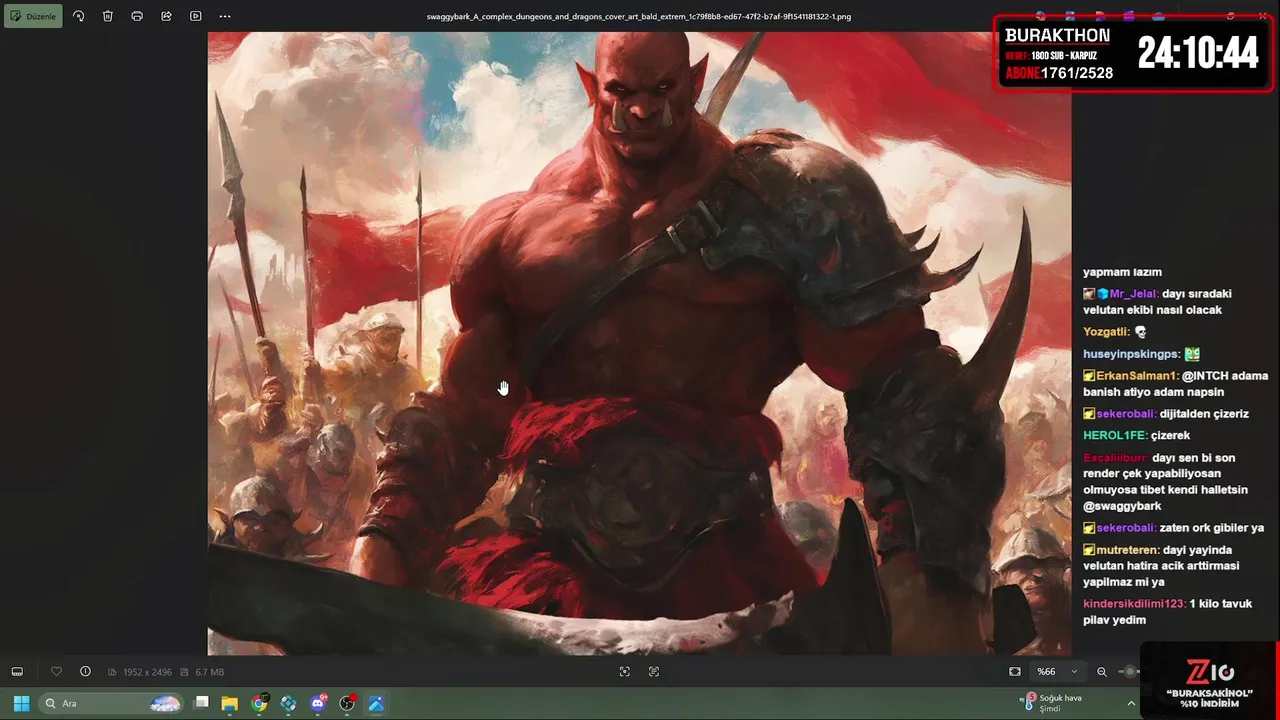Click the scan text icon in status bar
The width and height of the screenshot is (1280, 720).
coord(654,672)
